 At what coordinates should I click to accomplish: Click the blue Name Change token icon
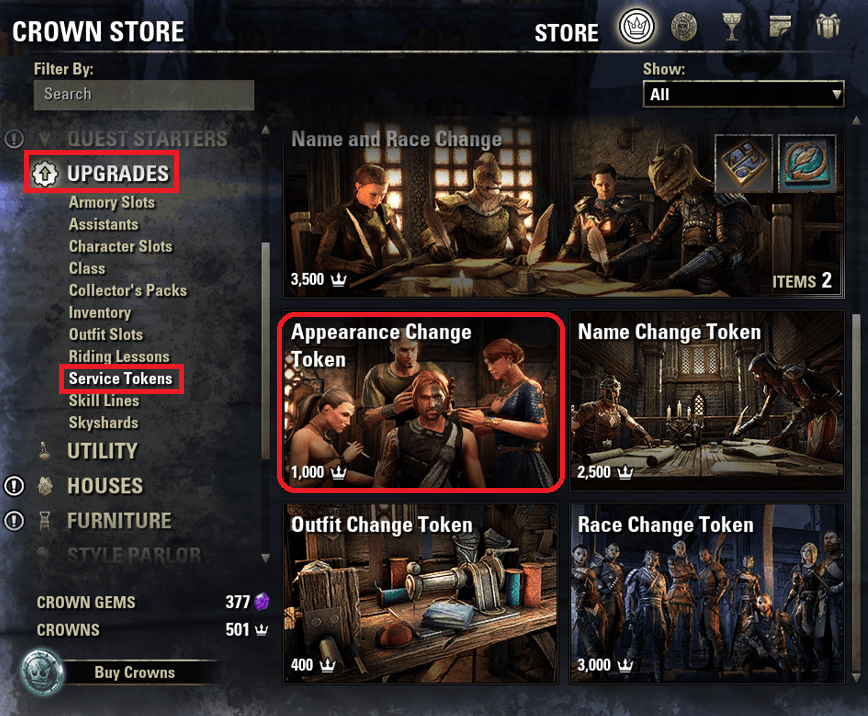743,163
